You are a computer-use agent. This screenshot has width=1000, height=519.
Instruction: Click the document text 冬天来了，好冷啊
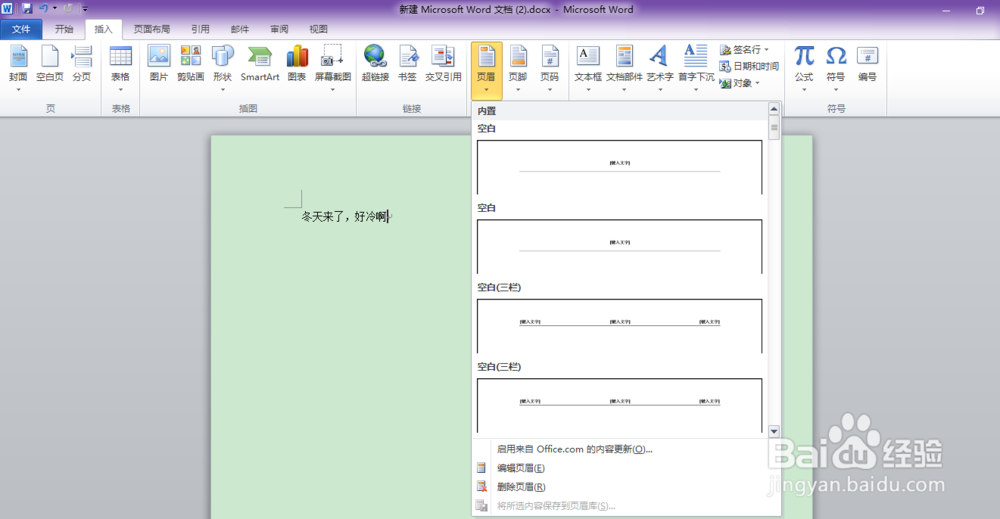(345, 217)
